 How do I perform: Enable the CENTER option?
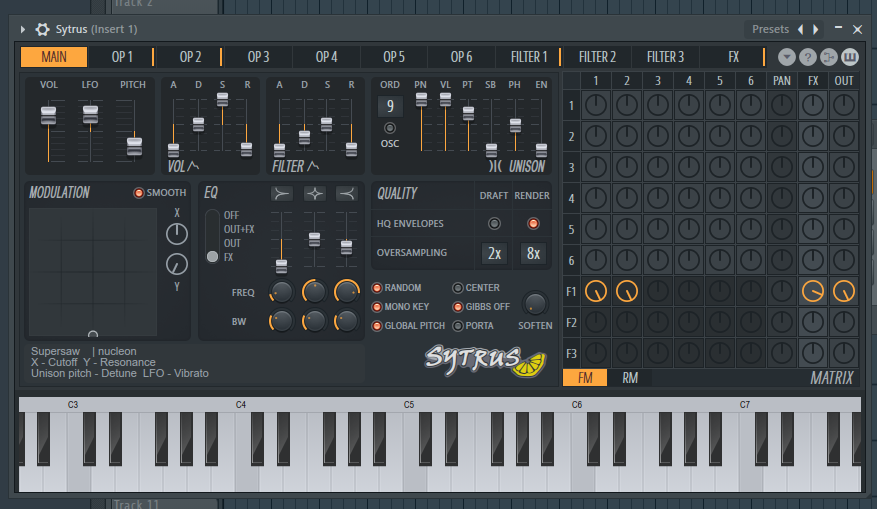pos(458,288)
